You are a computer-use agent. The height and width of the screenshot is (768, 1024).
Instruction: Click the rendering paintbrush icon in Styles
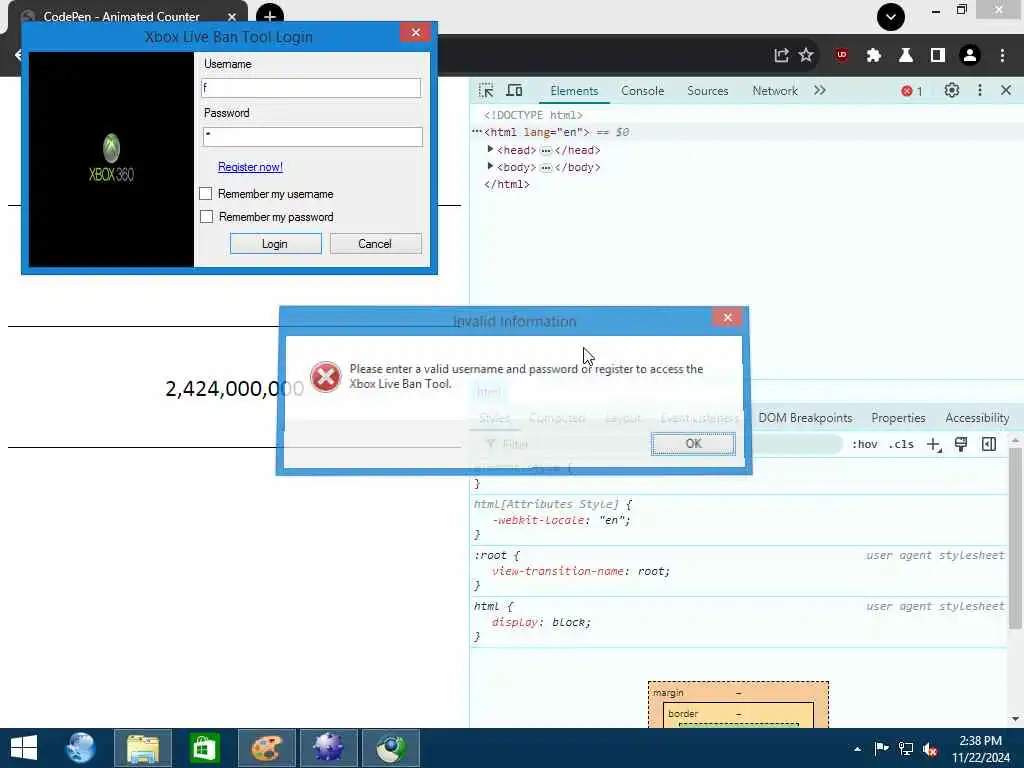961,444
